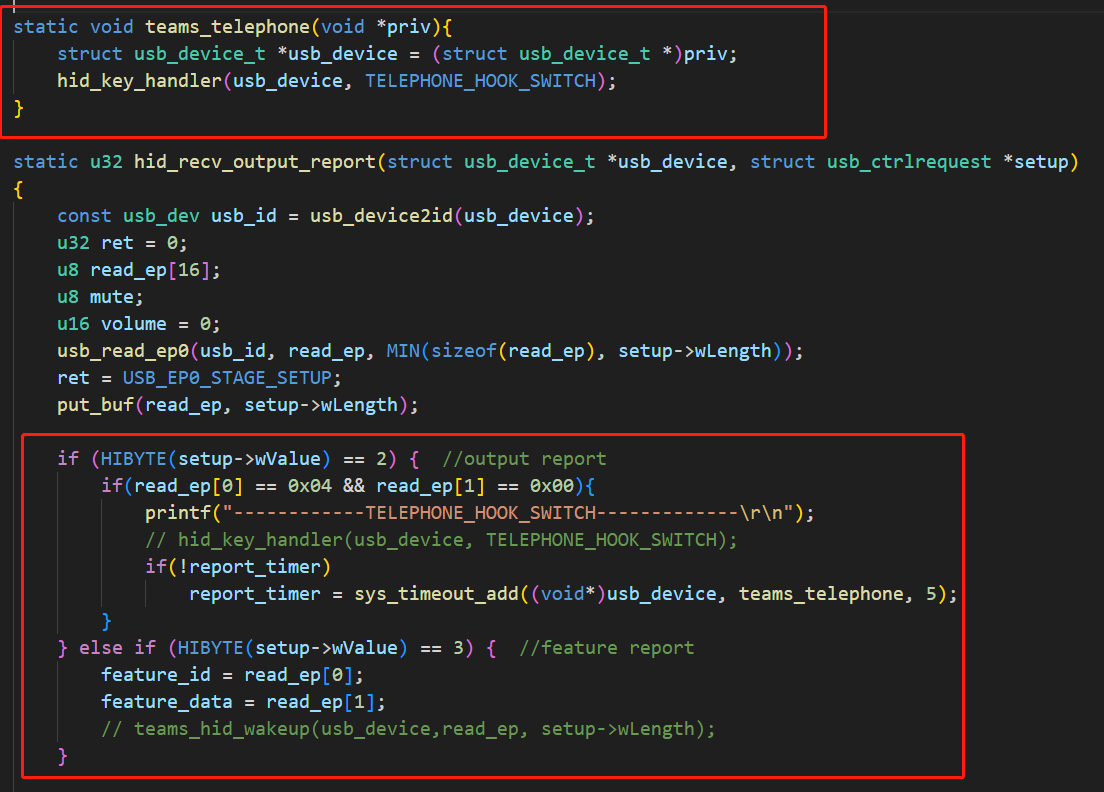This screenshot has height=792, width=1104.
Task: Place cursor on usb_read_ep0 call
Action: click(124, 351)
